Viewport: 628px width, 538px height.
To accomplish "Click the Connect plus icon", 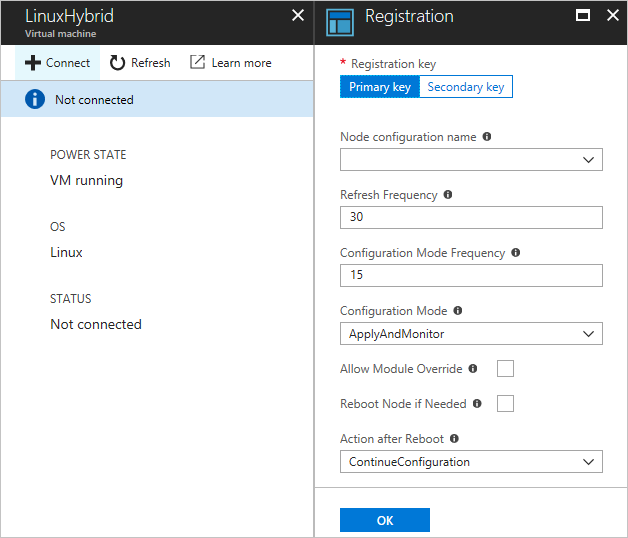I will pyautogui.click(x=33, y=63).
